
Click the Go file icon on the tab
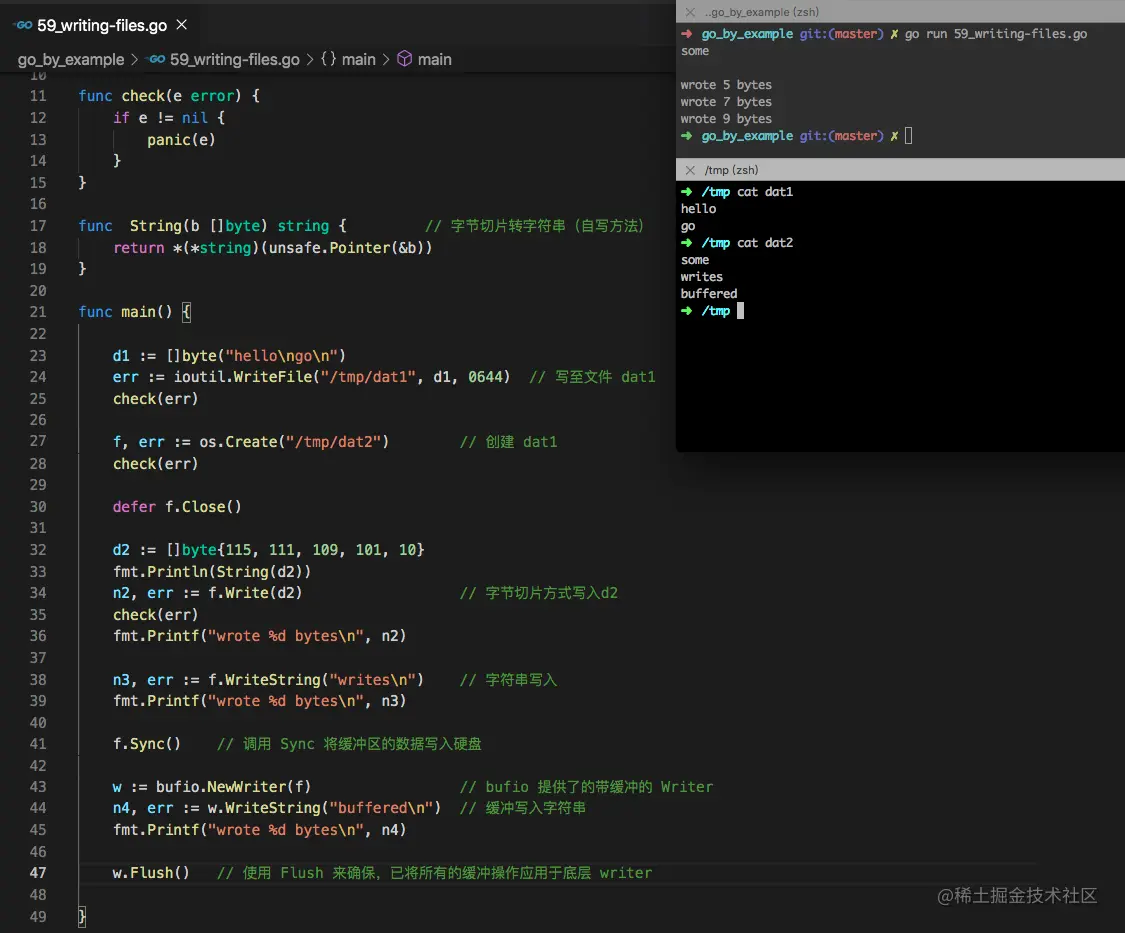23,26
